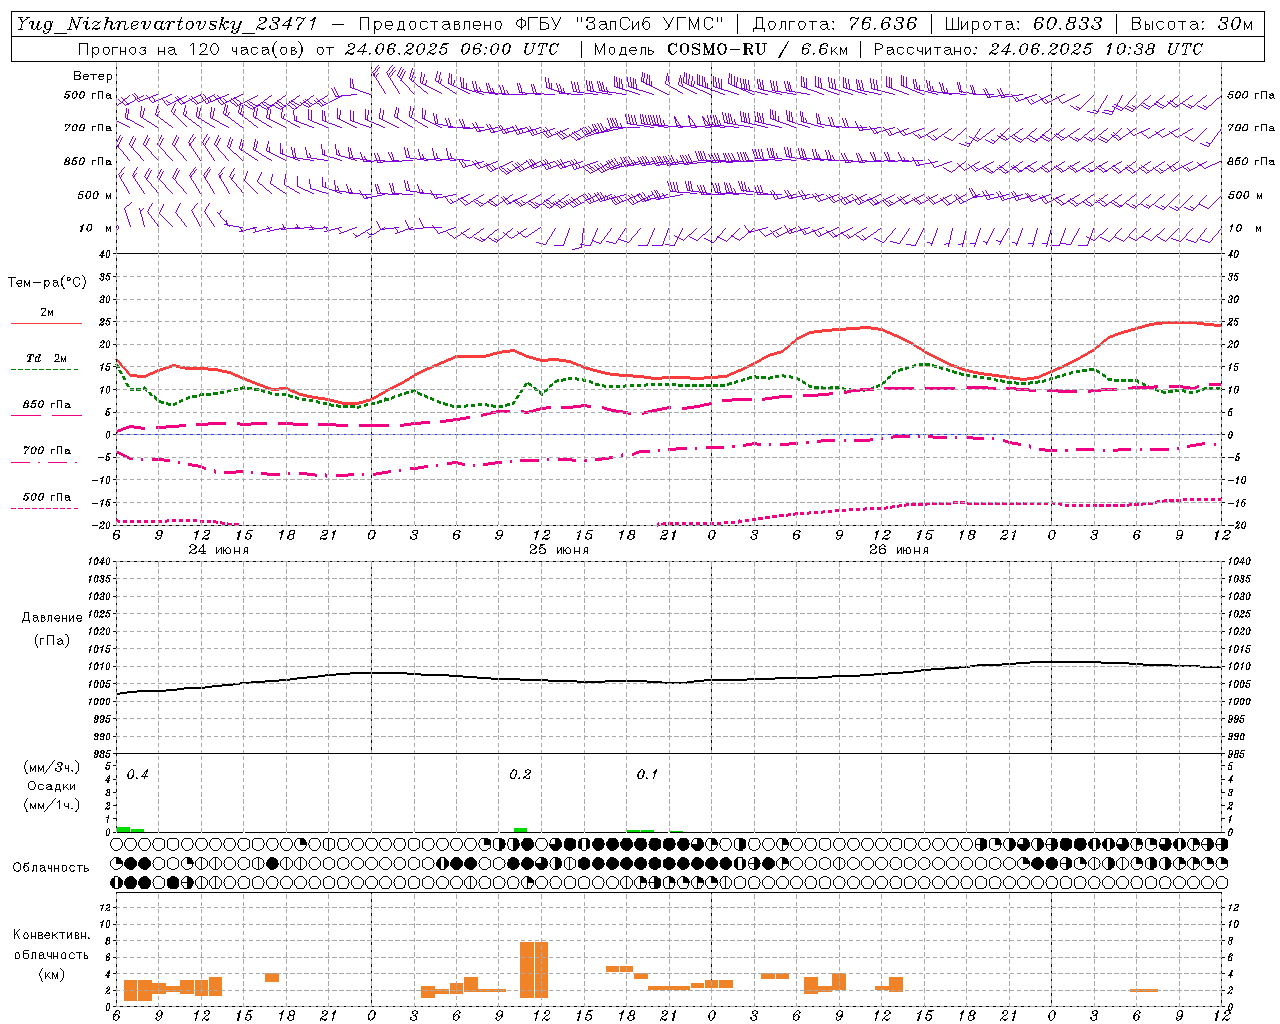This screenshot has width=1280, height=1024.
Task: Click the 26 июня date label
Action: (x=899, y=550)
